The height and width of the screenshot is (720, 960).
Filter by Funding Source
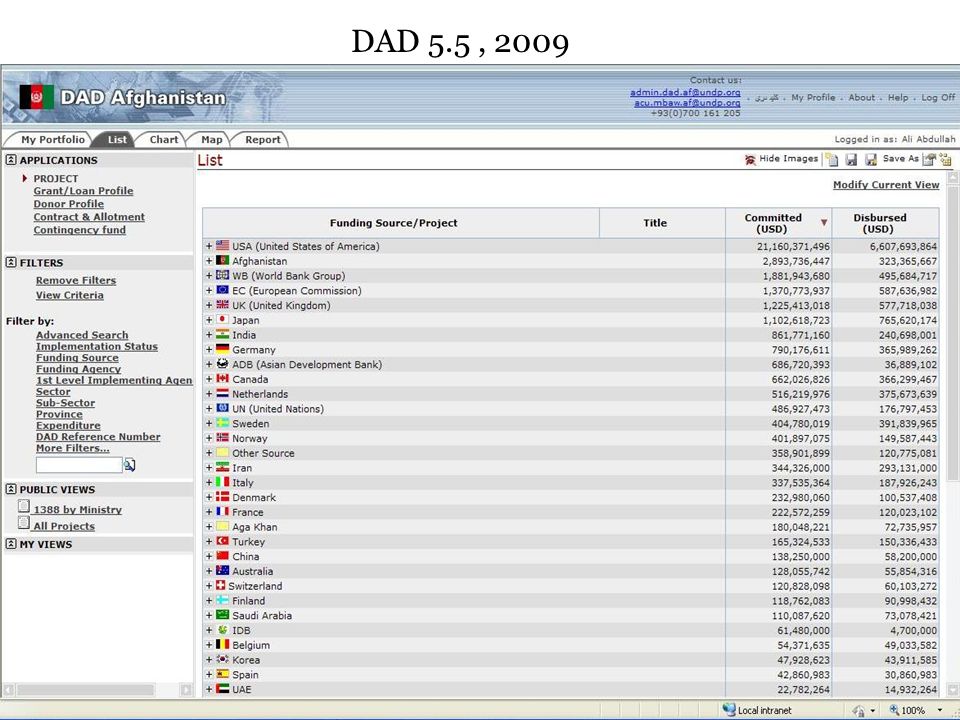tap(77, 358)
